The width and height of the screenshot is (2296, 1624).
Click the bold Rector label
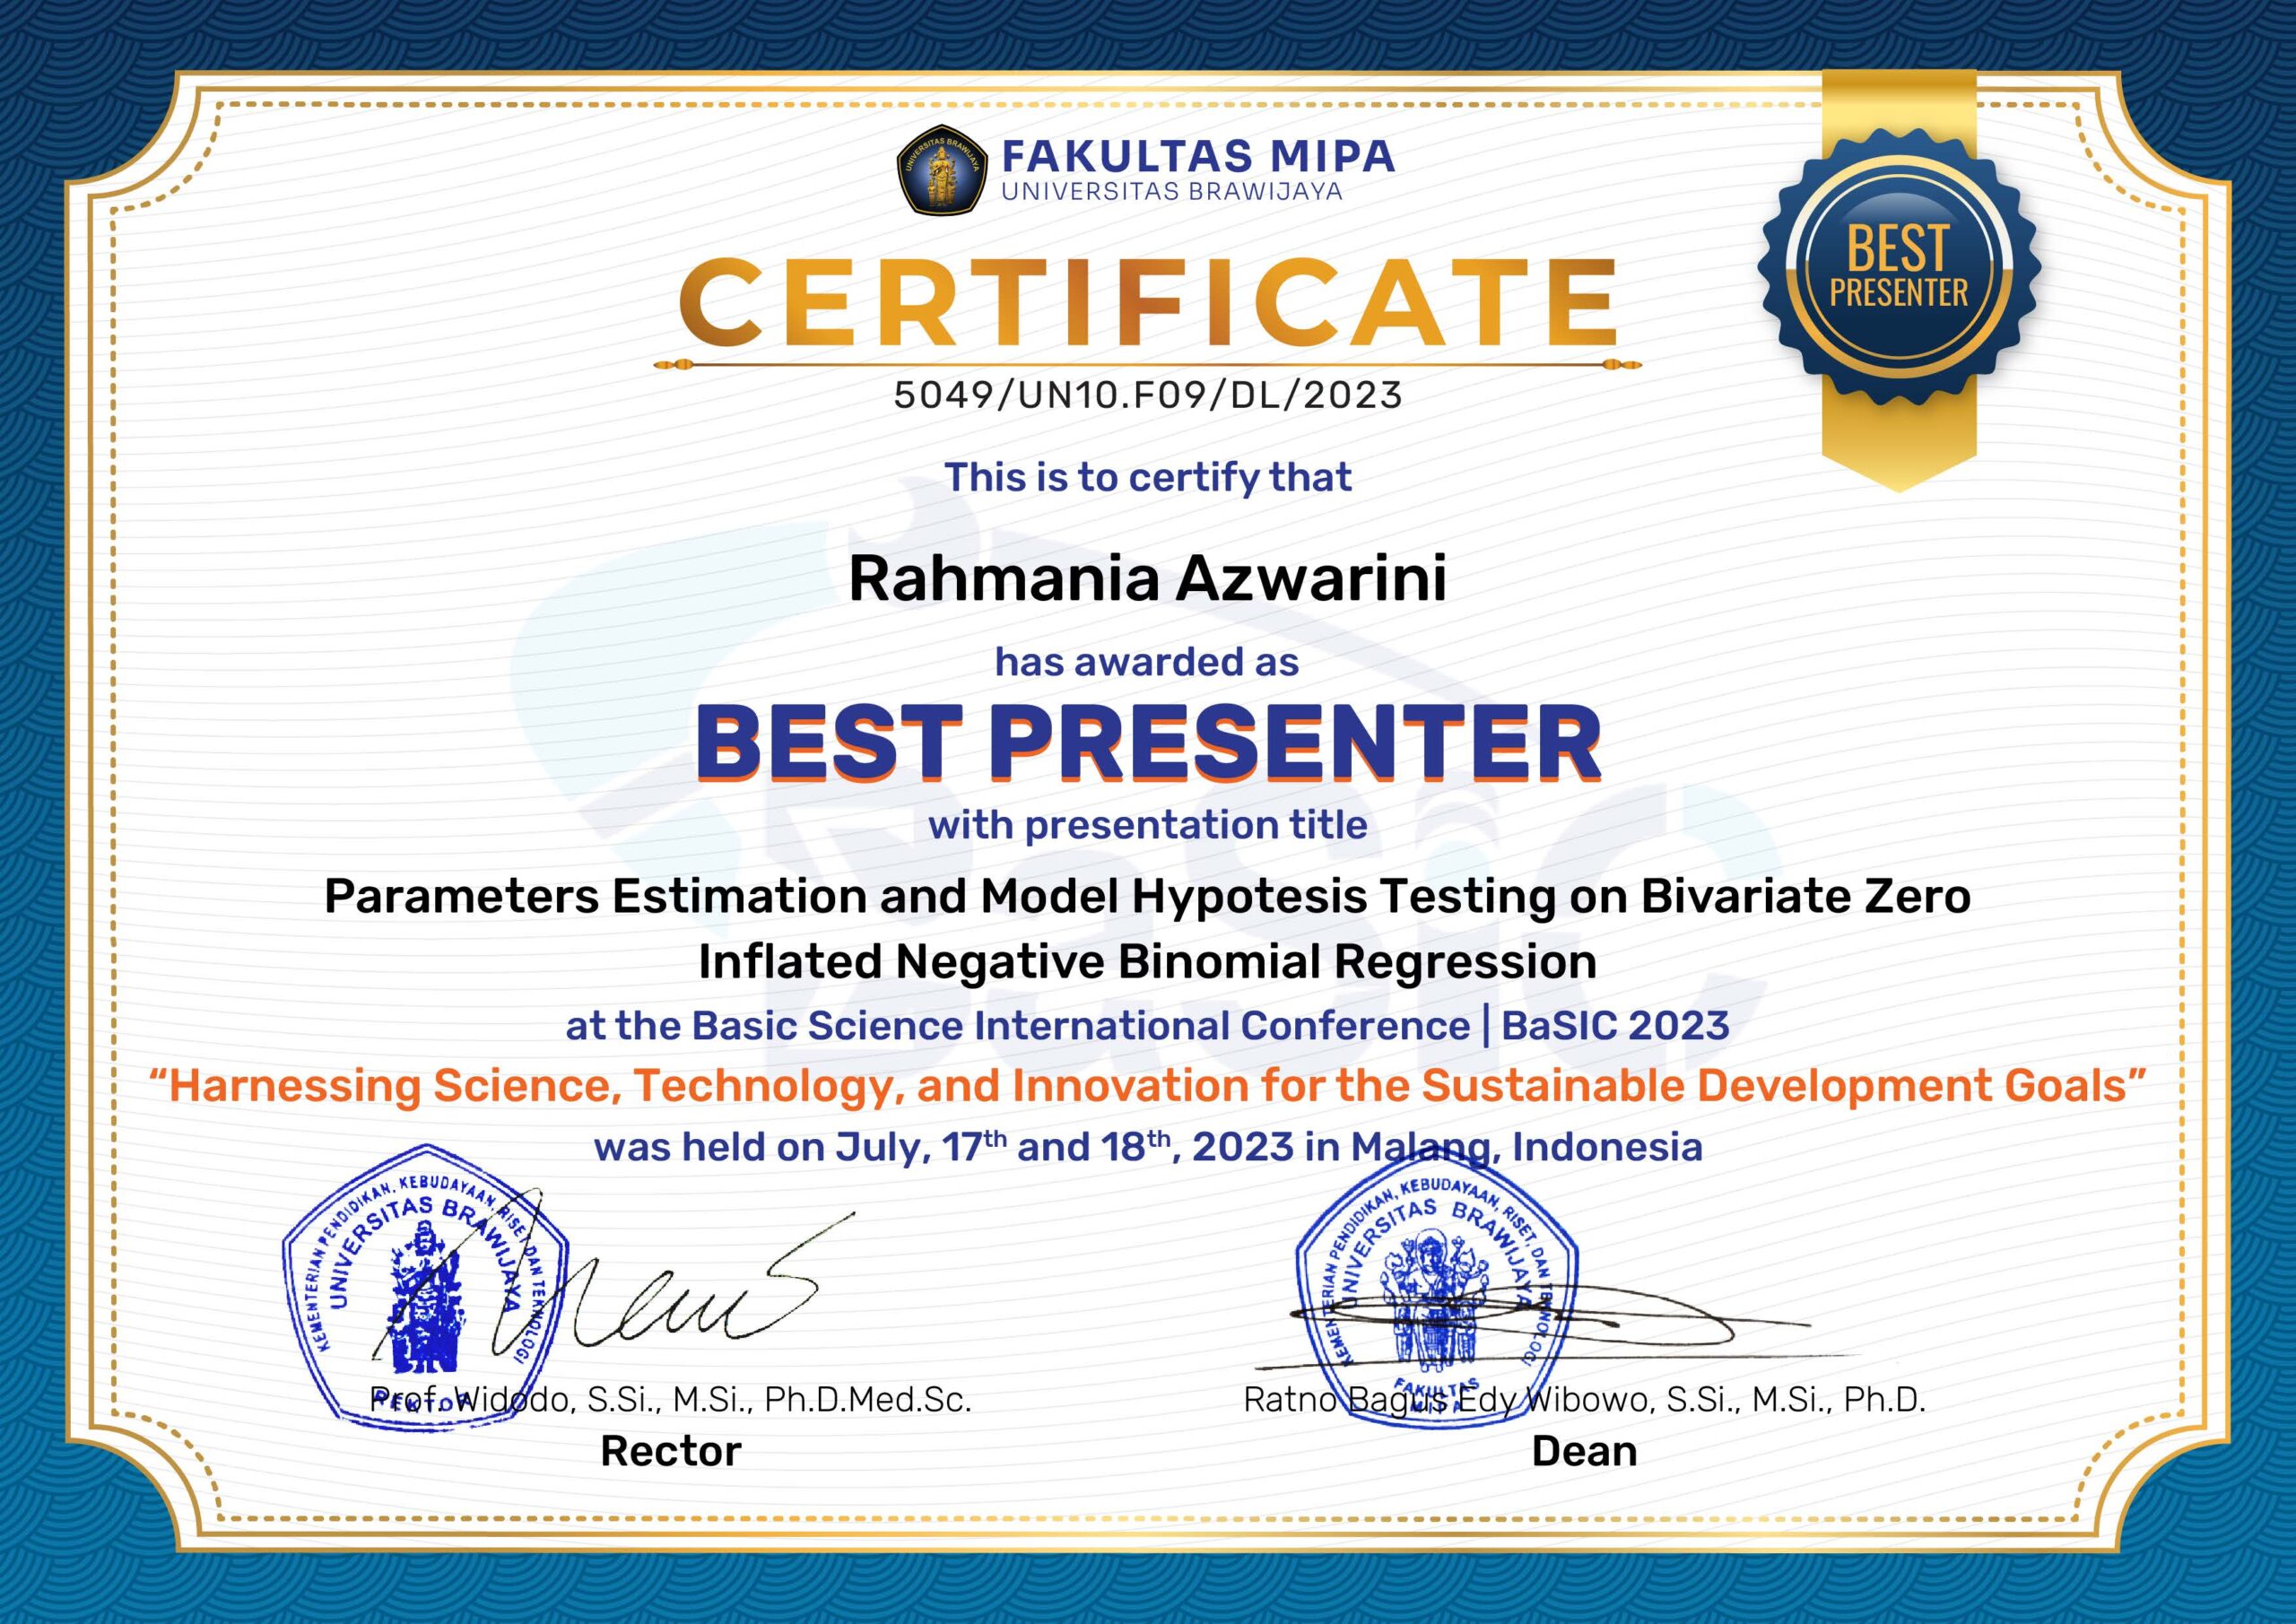pyautogui.click(x=670, y=1451)
